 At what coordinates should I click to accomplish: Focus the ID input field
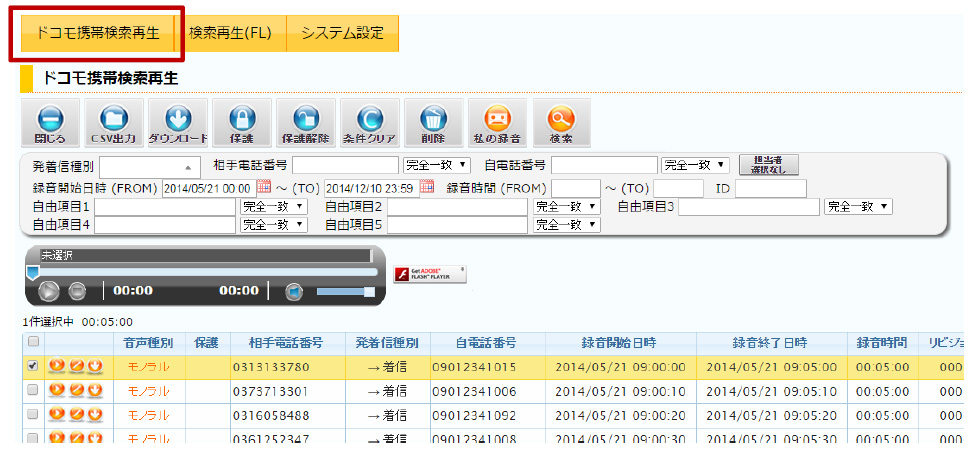771,188
